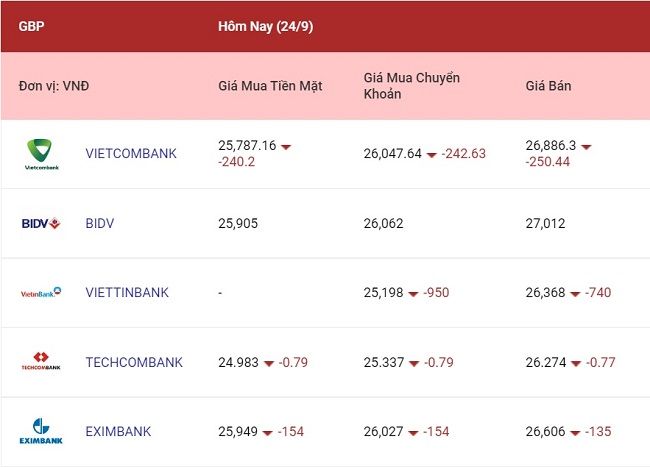The image size is (650, 467).
Task: Click the red down arrow beside Viettinbank 25,198
Action: (x=413, y=294)
